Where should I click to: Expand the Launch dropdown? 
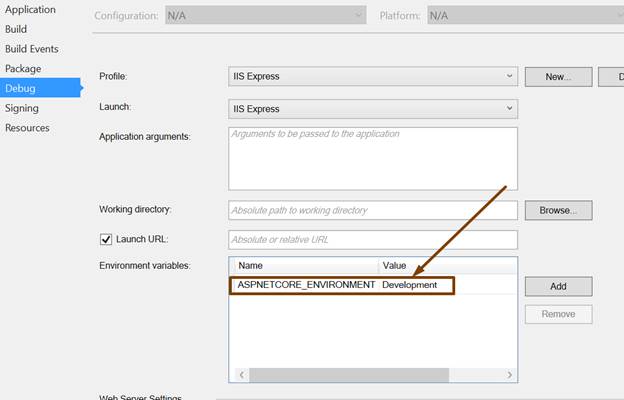point(372,108)
